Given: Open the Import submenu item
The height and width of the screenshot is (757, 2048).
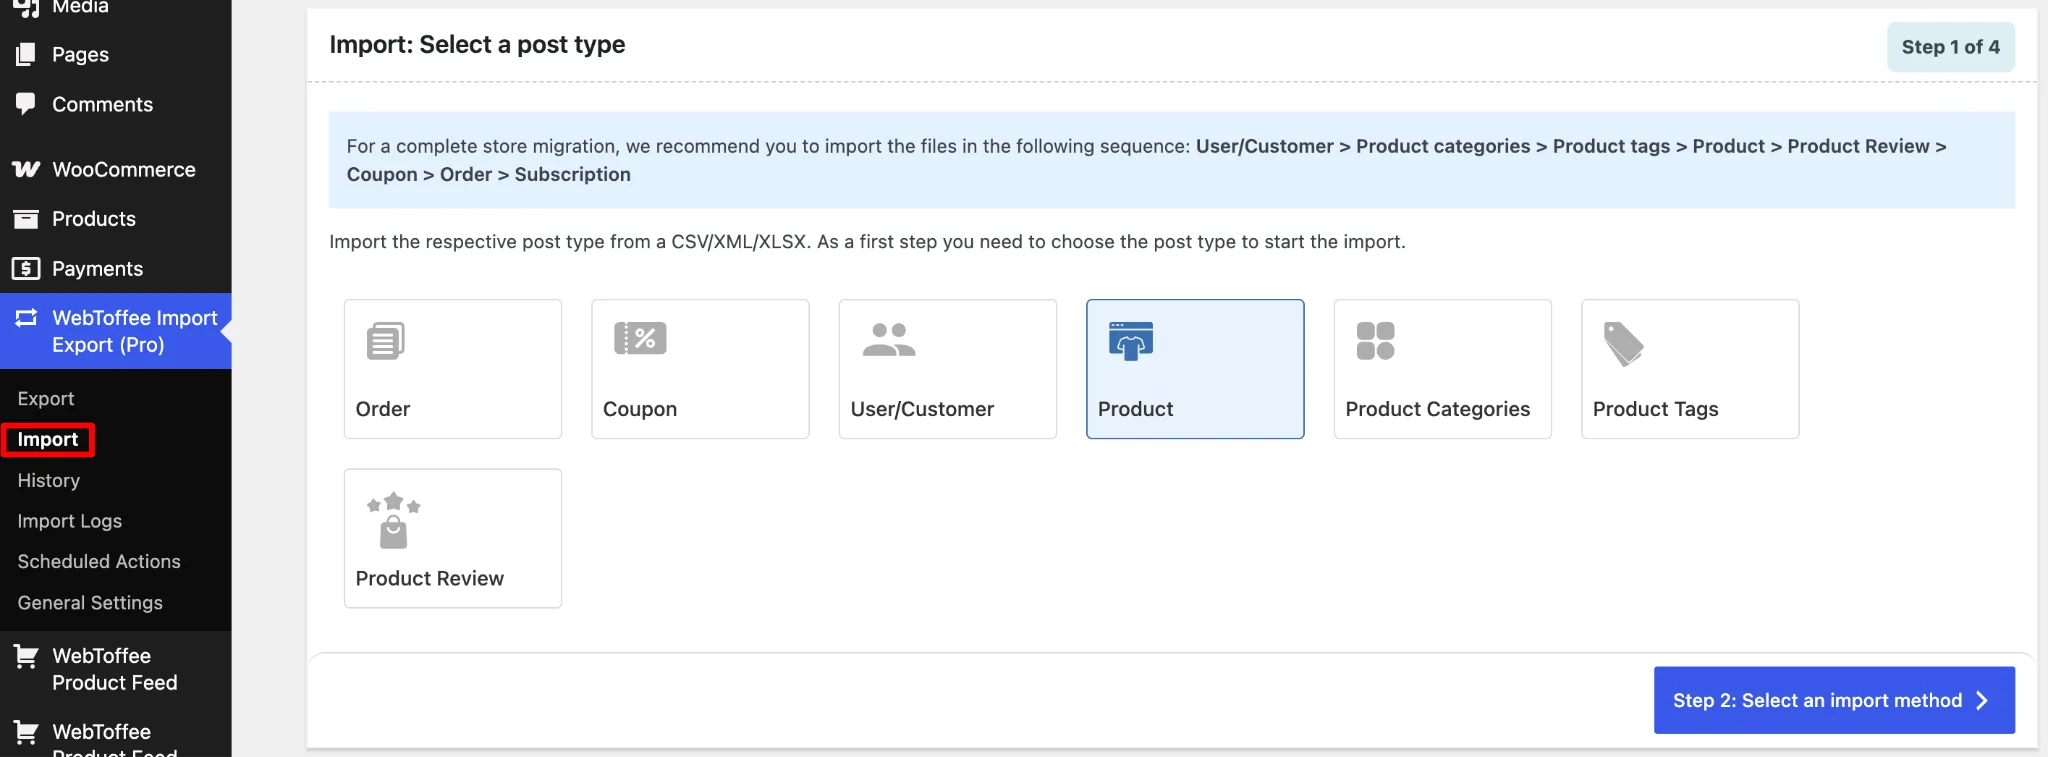Looking at the screenshot, I should click(x=47, y=439).
